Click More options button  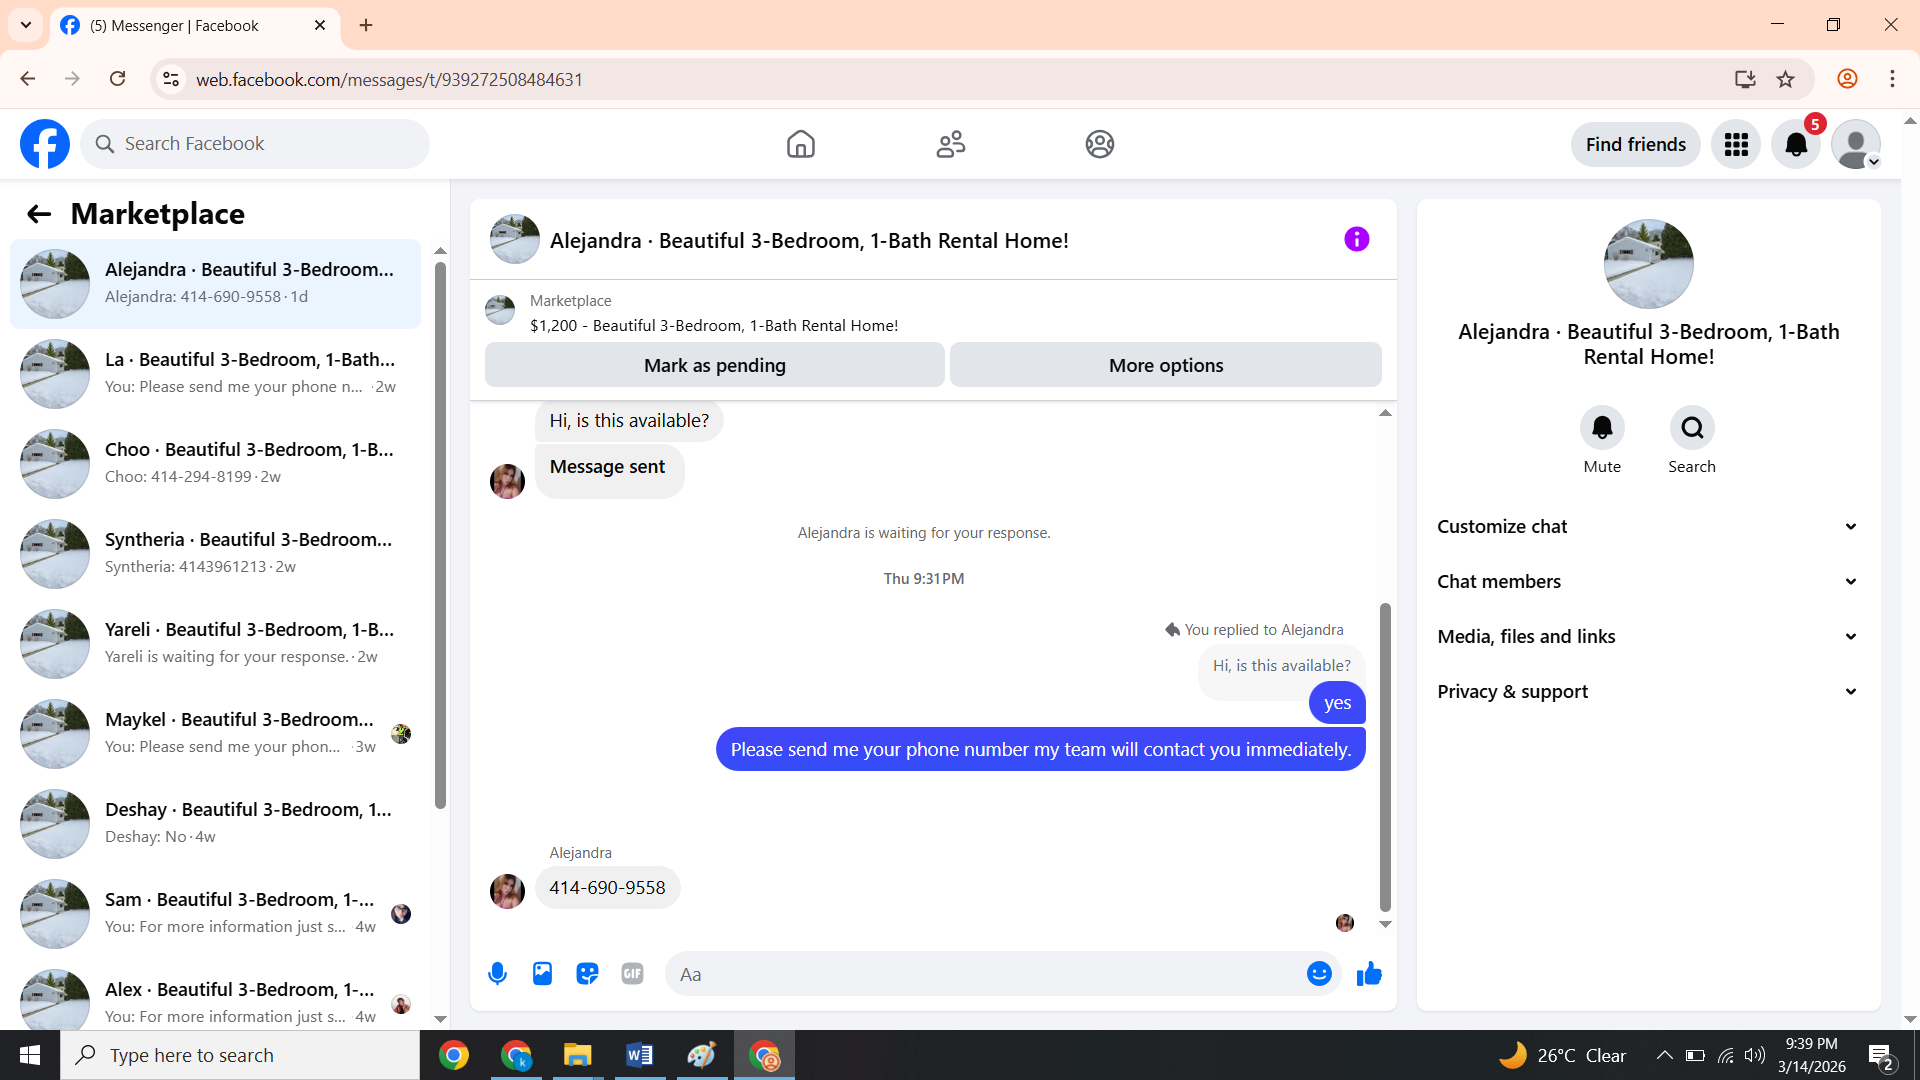pyautogui.click(x=1165, y=365)
